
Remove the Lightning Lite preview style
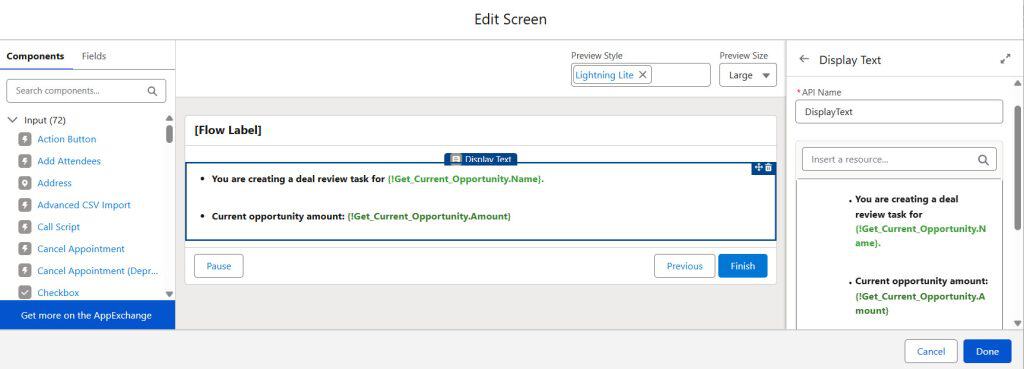pos(643,75)
